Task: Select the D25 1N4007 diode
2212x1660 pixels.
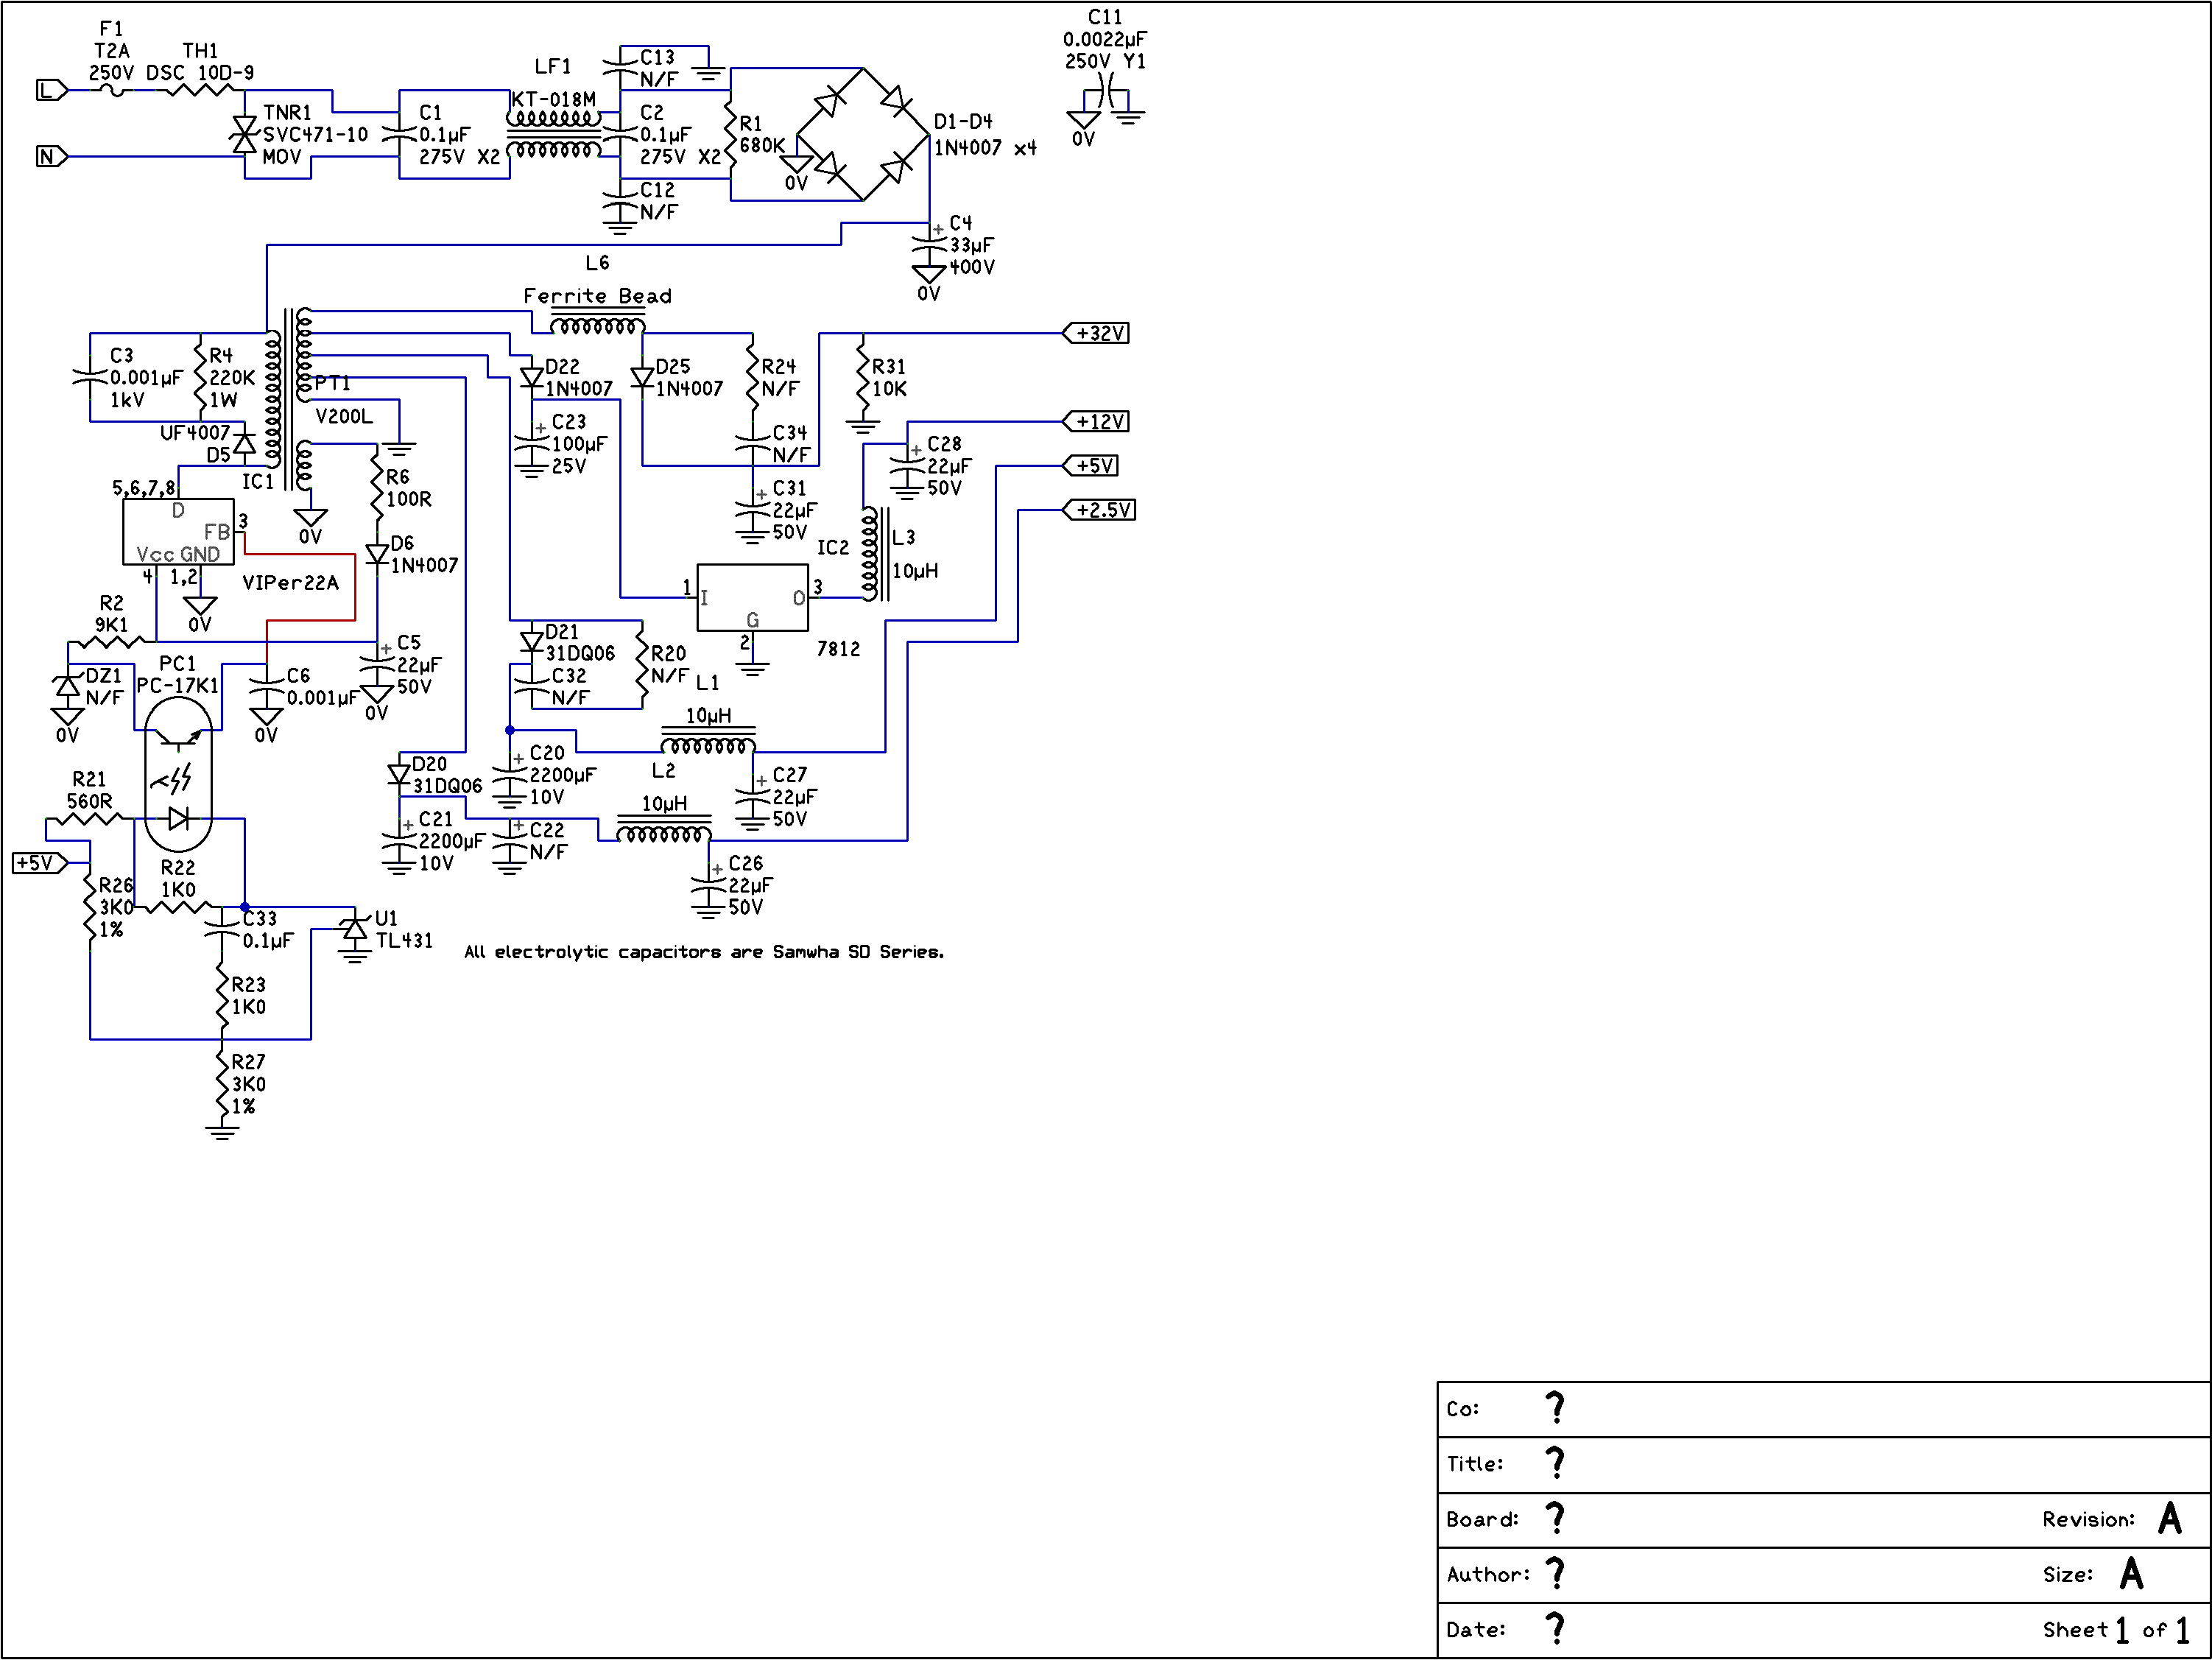Action: [642, 378]
